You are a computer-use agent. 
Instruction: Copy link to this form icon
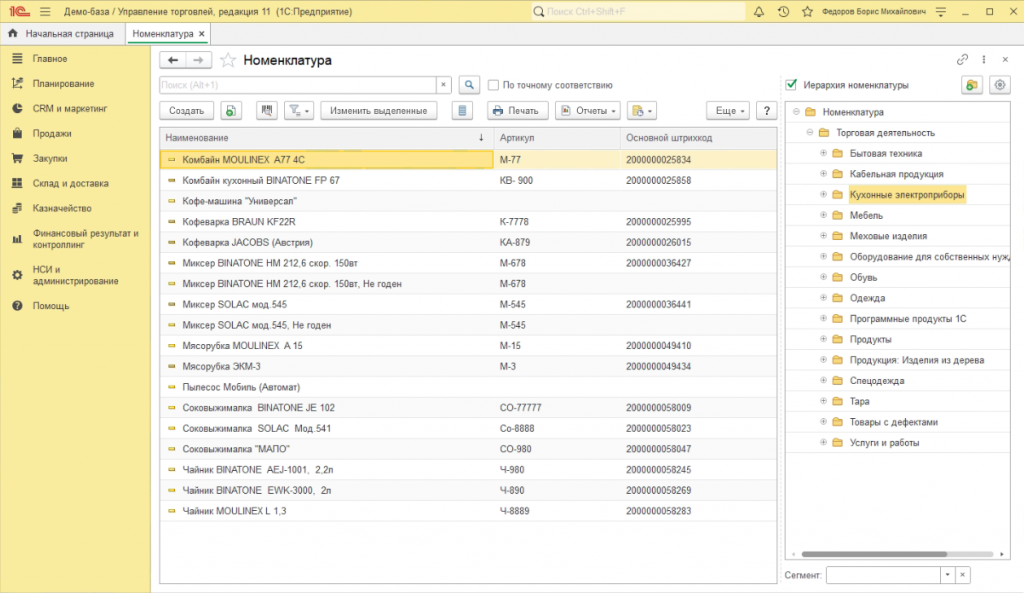962,59
